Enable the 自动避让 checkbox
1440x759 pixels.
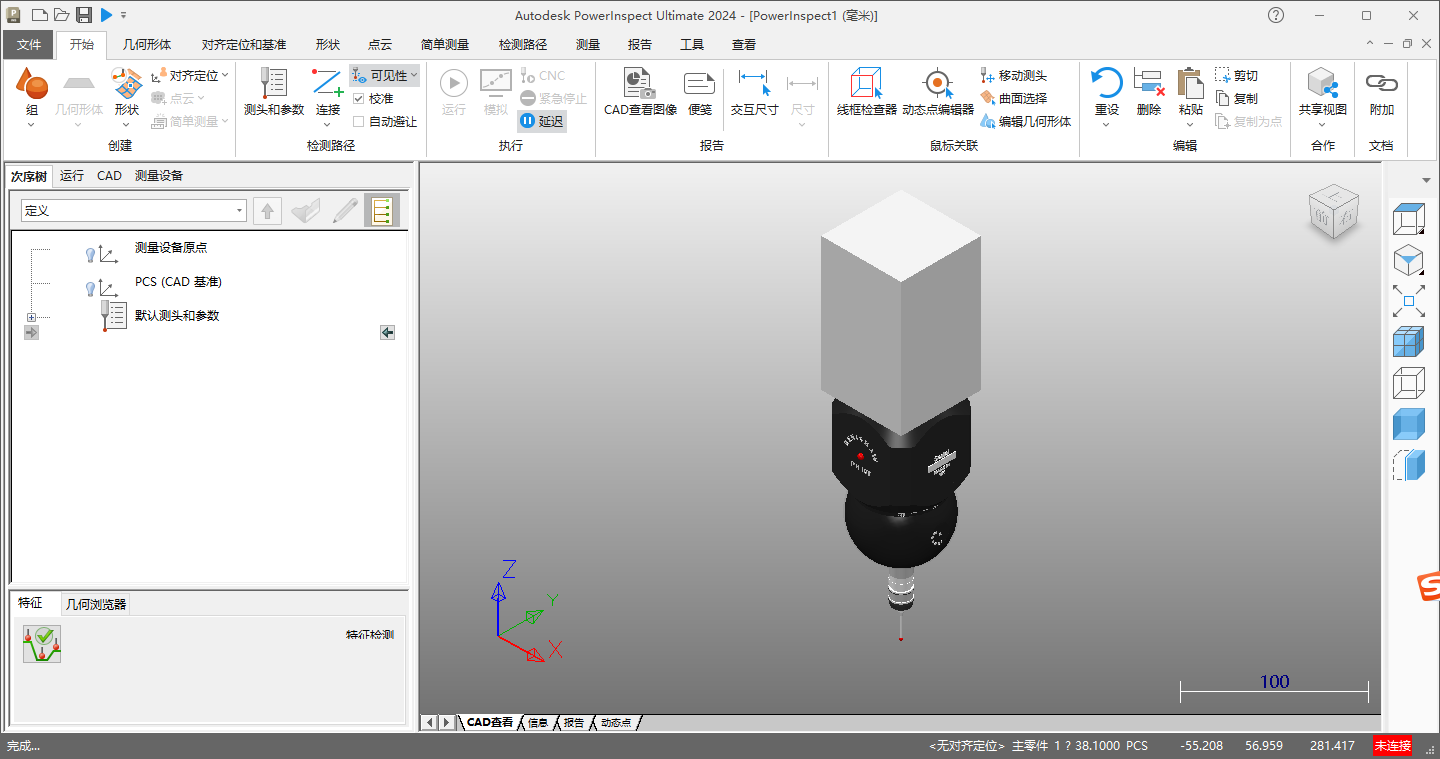pyautogui.click(x=359, y=122)
